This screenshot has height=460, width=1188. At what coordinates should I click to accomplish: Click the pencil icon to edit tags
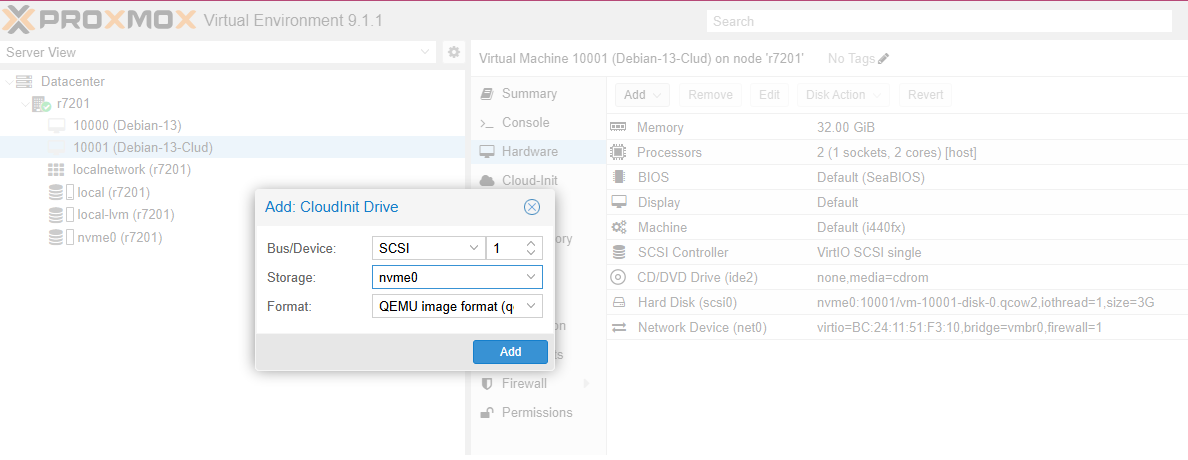(x=884, y=59)
